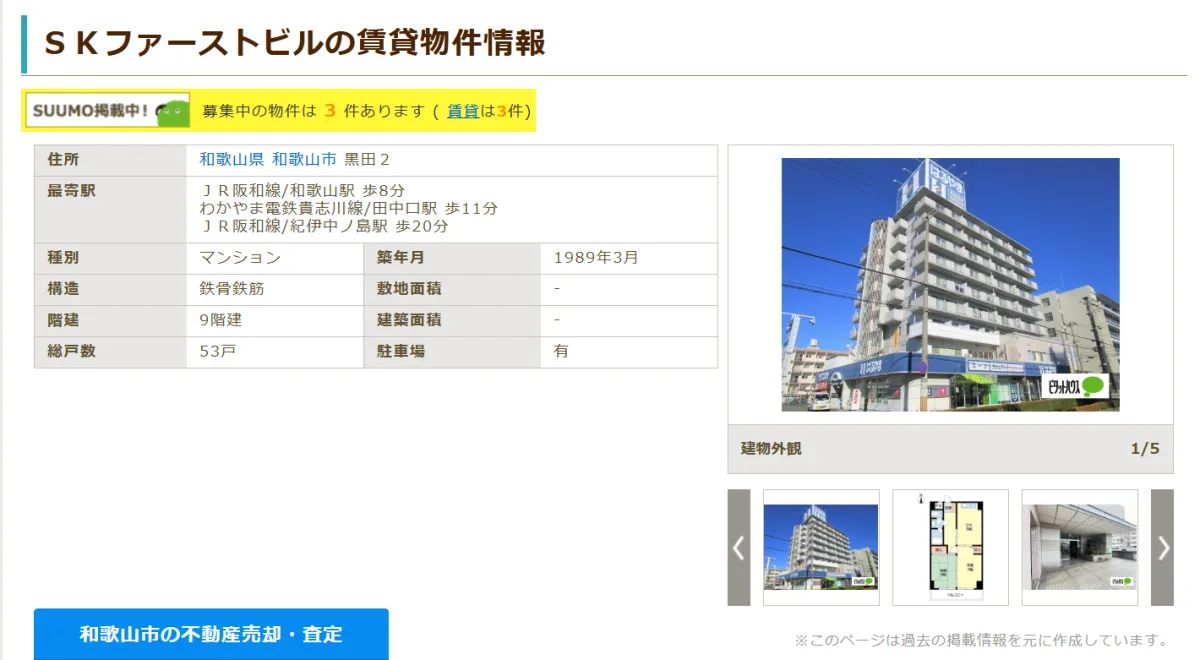This screenshot has width=1200, height=660.
Task: Click the SKファーストビル page heading
Action: point(294,43)
